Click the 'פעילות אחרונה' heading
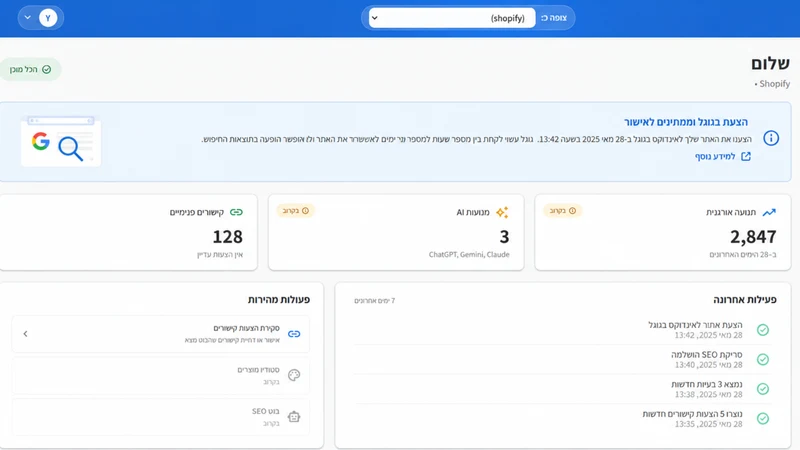800x450 pixels. pos(745,299)
